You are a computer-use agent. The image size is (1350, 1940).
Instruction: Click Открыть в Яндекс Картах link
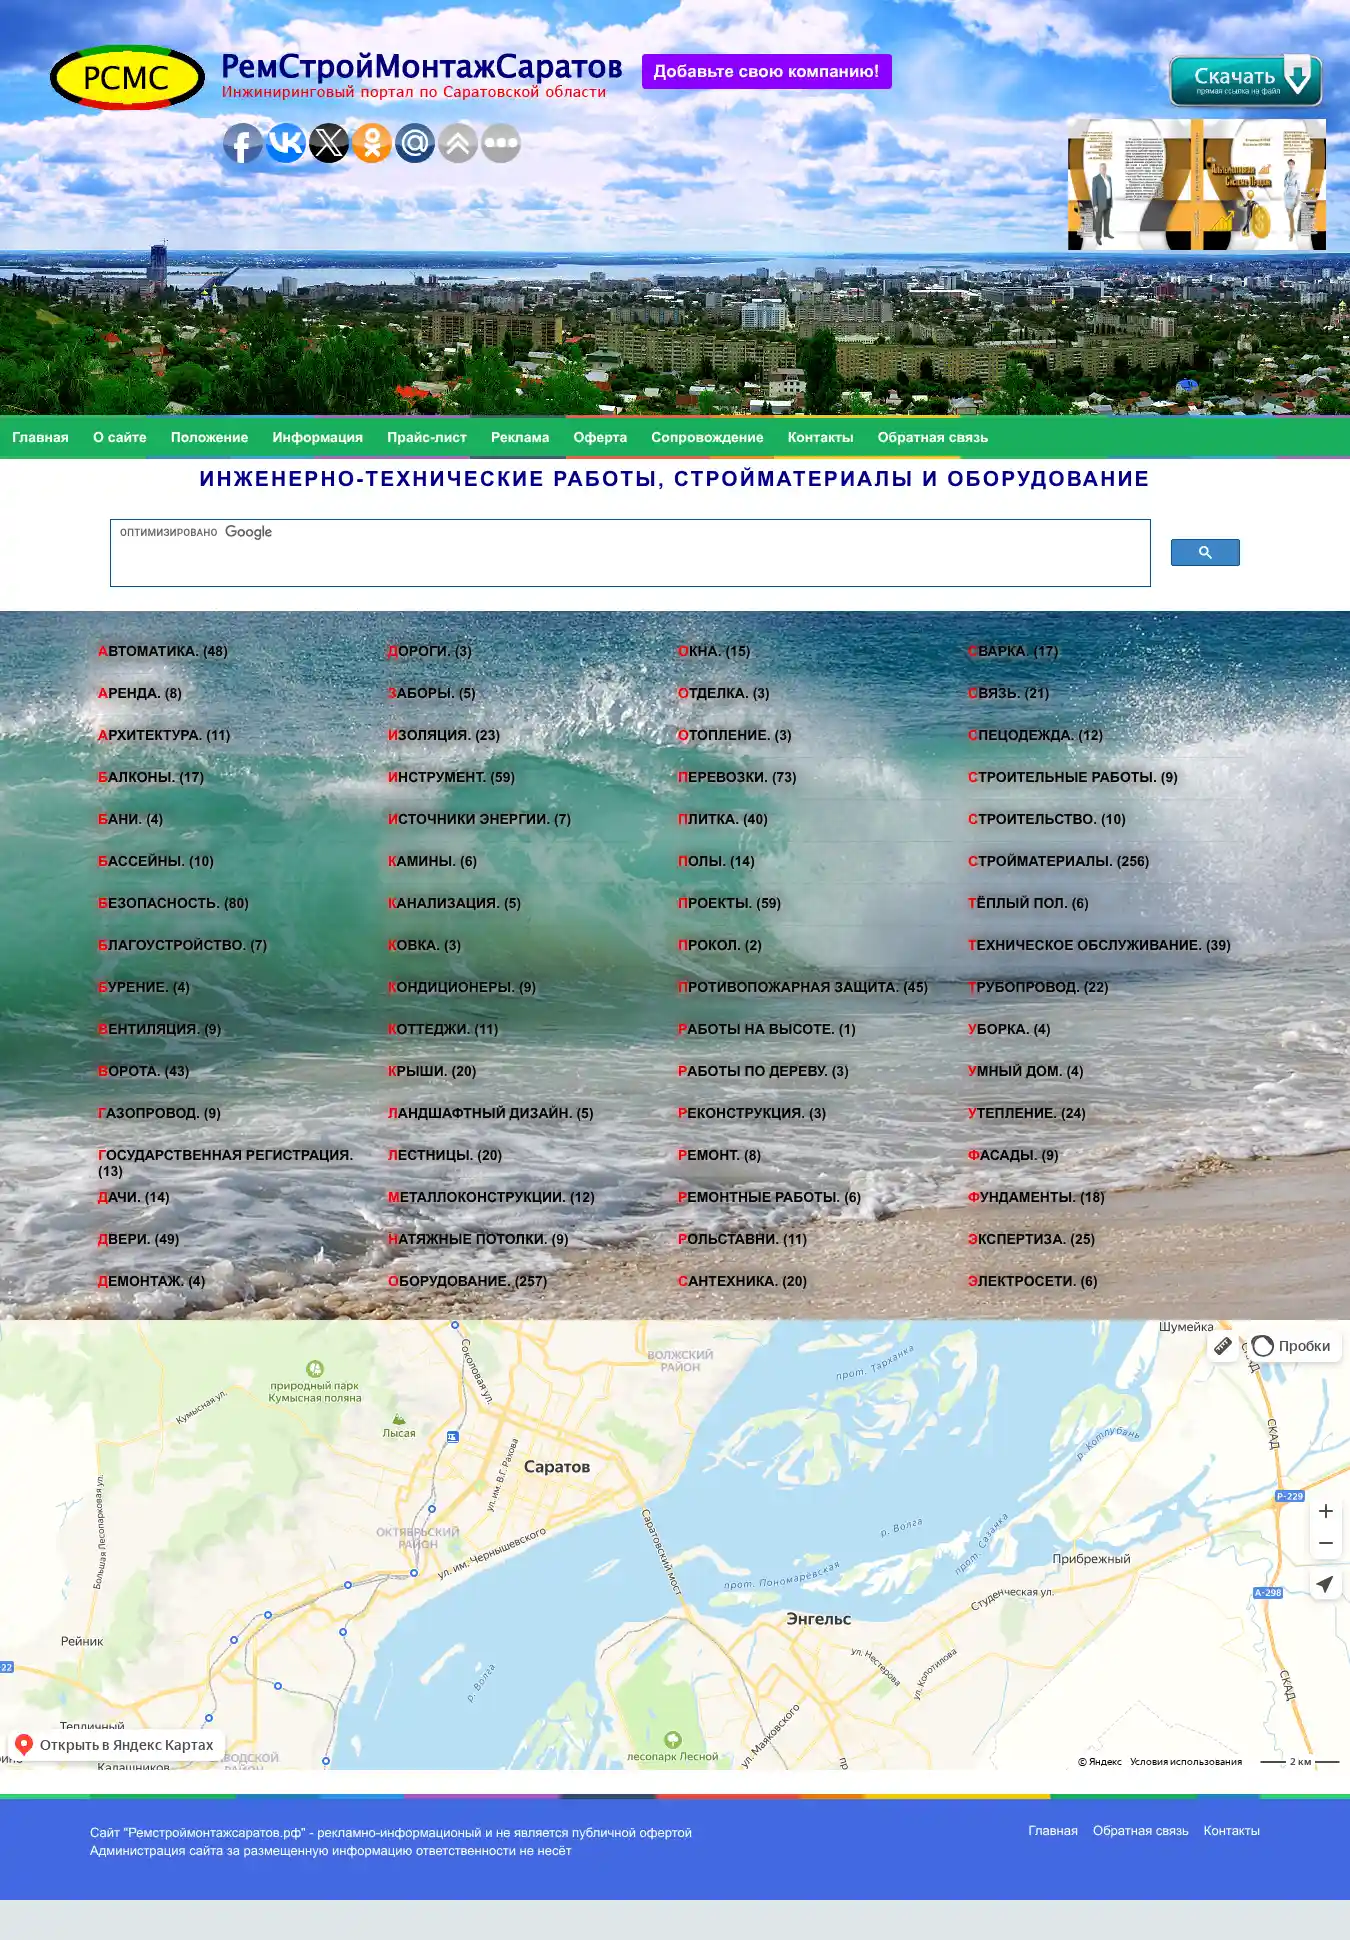pyautogui.click(x=116, y=1745)
